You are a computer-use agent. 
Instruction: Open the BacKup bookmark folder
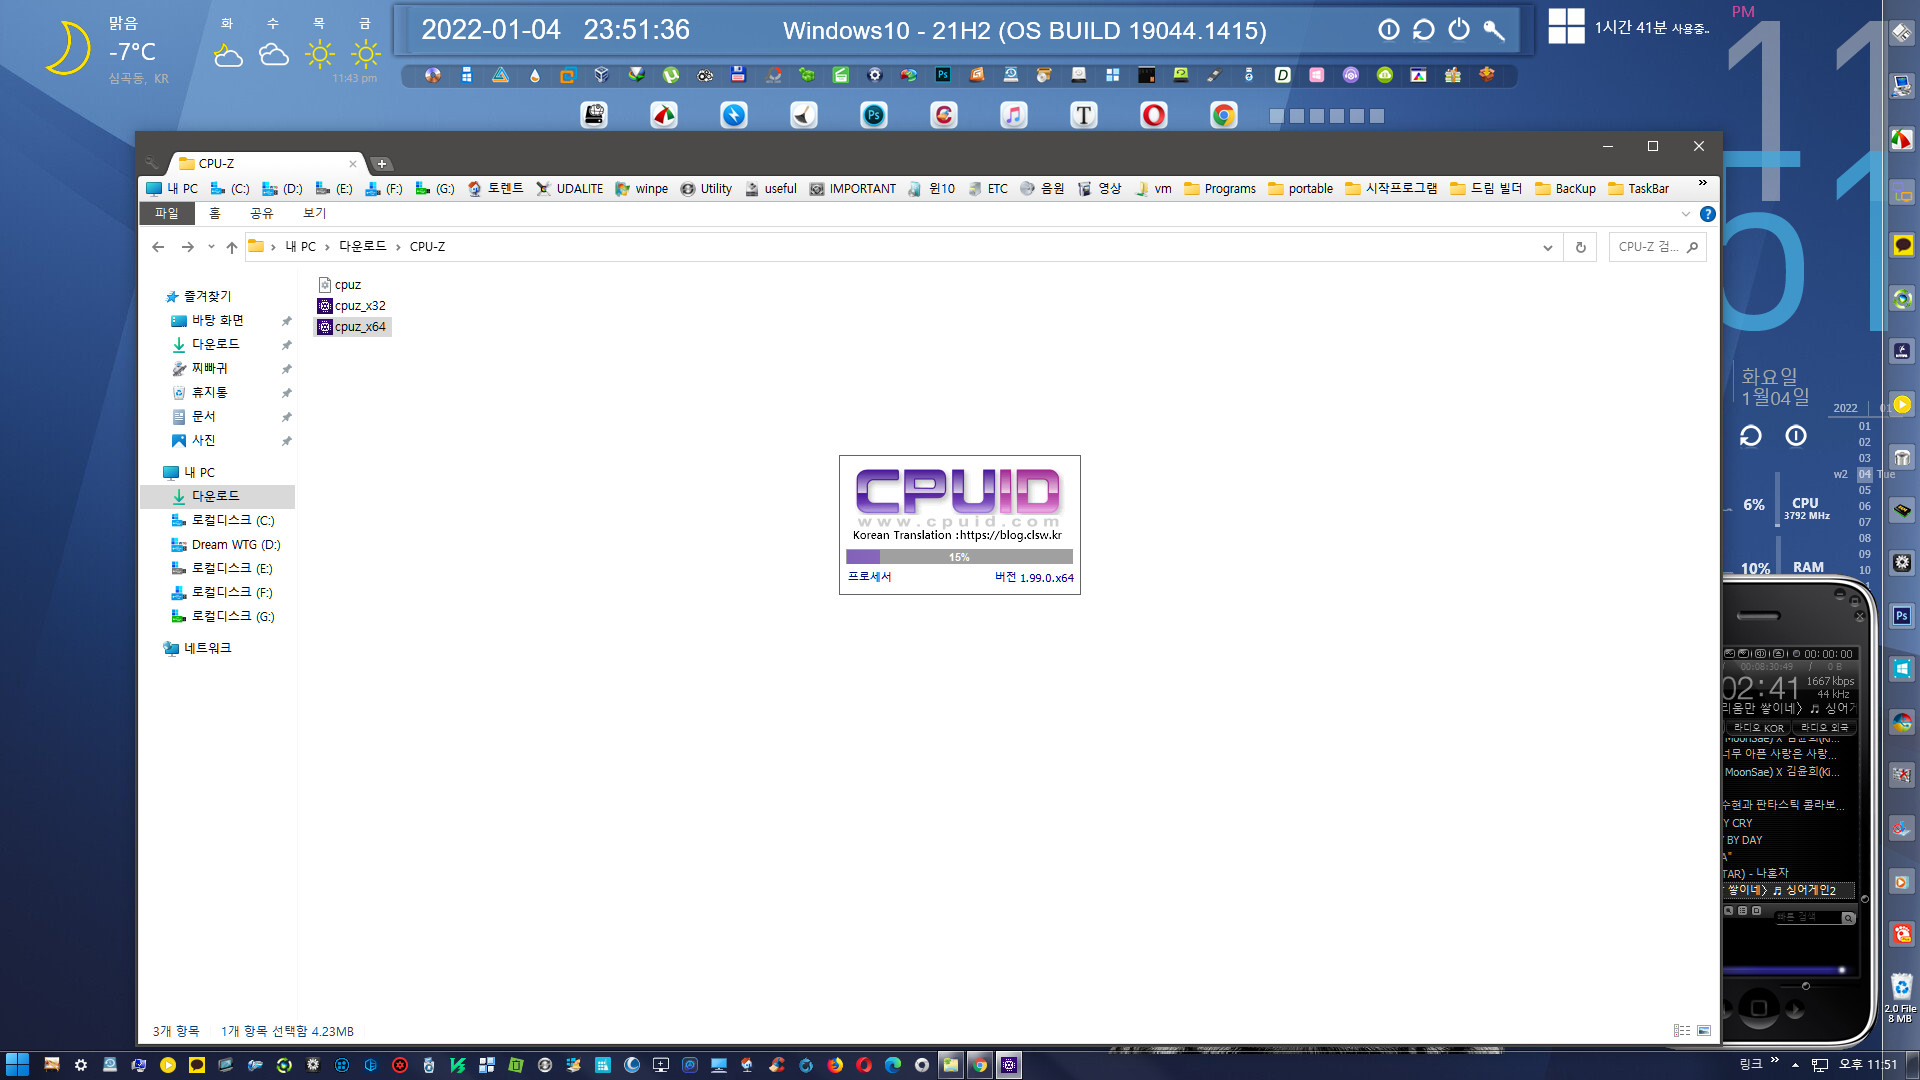[x=1566, y=189]
